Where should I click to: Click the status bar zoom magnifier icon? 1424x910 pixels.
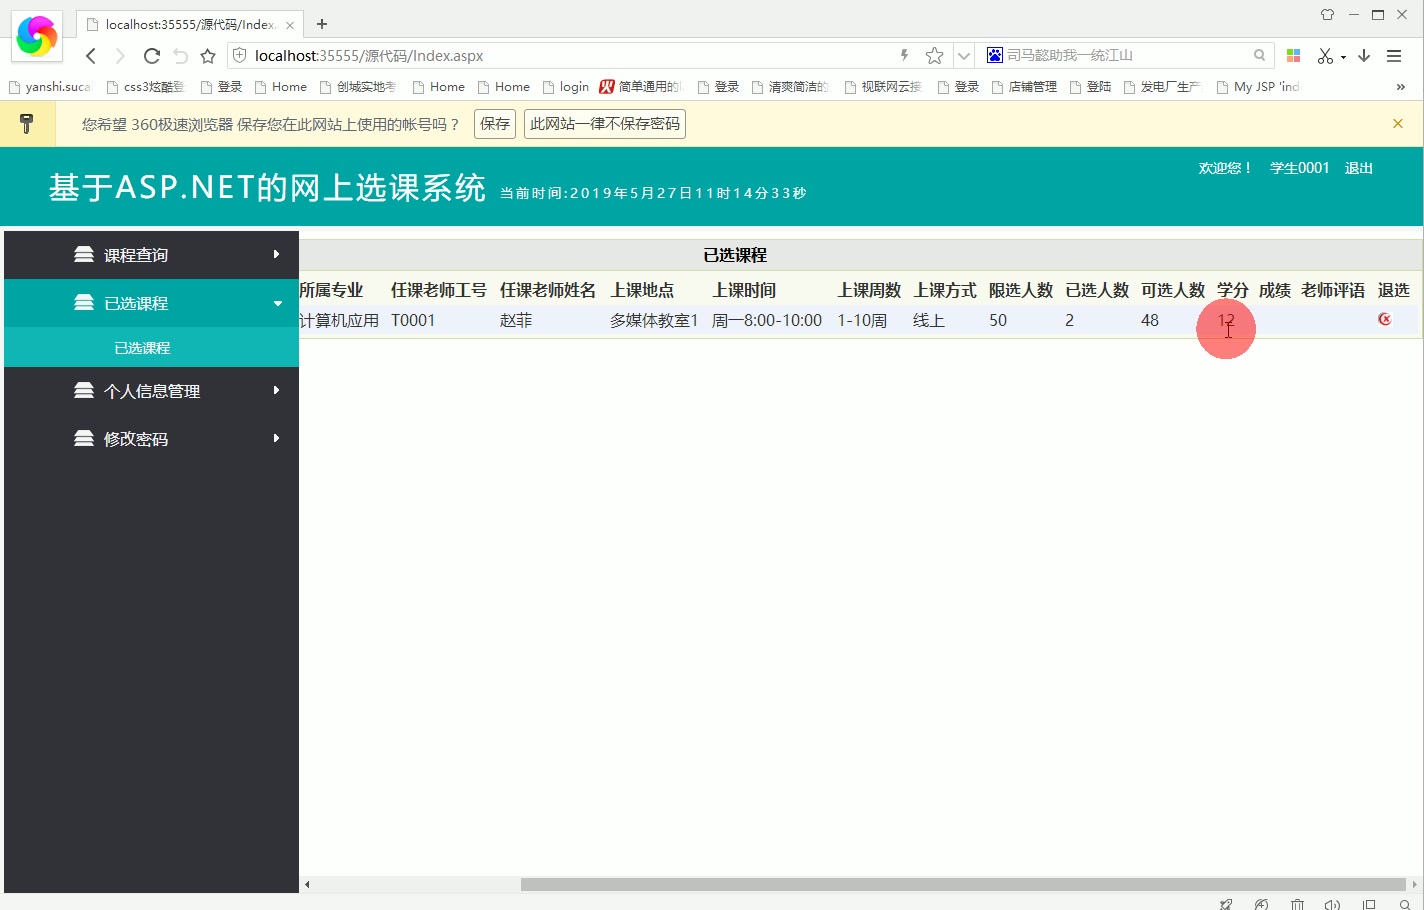(x=1405, y=904)
